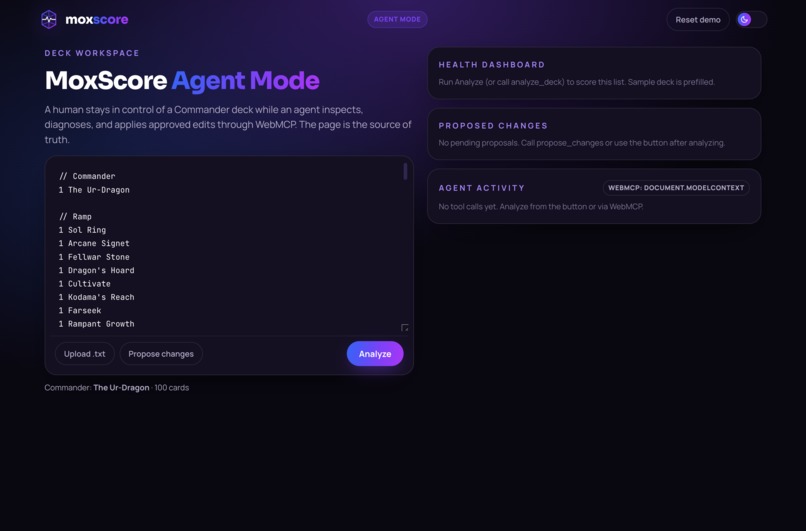Viewport: 806px width, 531px height.
Task: Click the PROPOSED CHANGES heading
Action: 493,125
